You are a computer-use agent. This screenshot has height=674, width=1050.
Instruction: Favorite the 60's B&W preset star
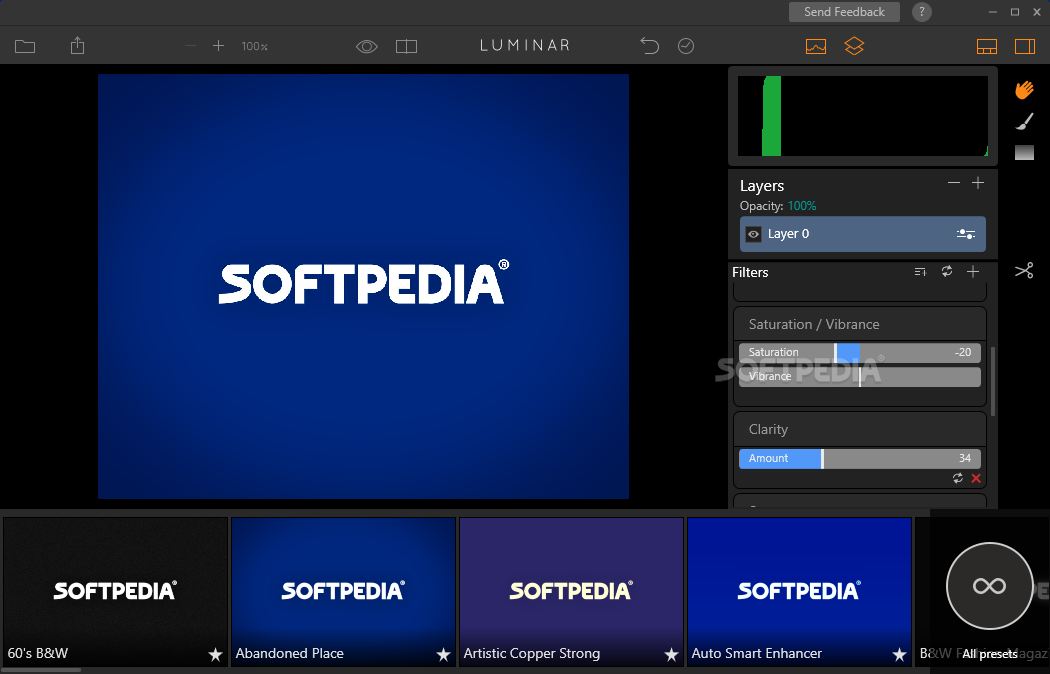click(x=215, y=654)
